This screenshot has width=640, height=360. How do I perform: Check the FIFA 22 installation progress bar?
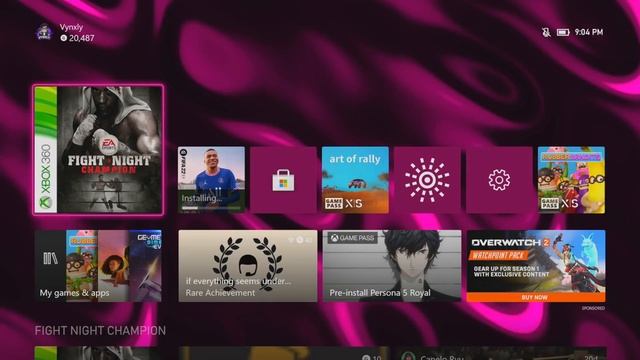[211, 208]
